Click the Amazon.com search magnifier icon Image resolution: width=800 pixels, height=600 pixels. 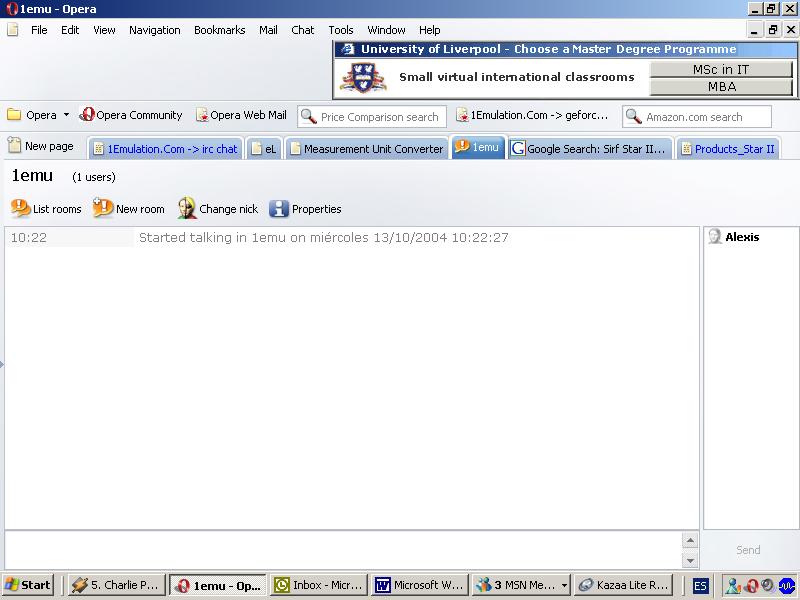click(x=634, y=116)
